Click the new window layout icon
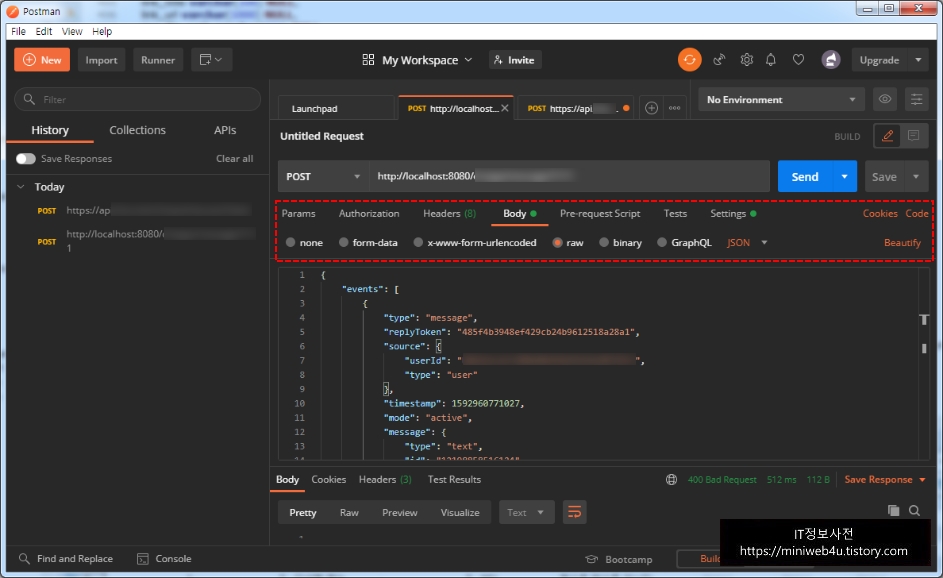The height and width of the screenshot is (578, 943). point(211,60)
